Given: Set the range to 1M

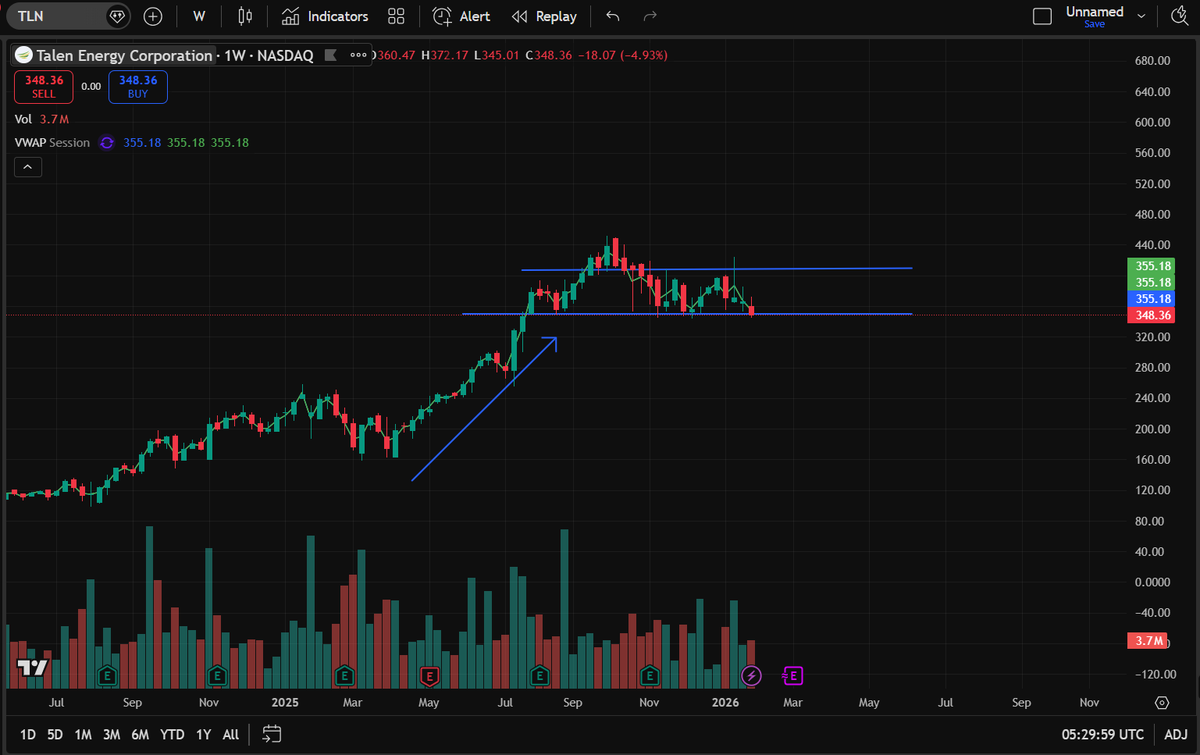Looking at the screenshot, I should coord(83,734).
